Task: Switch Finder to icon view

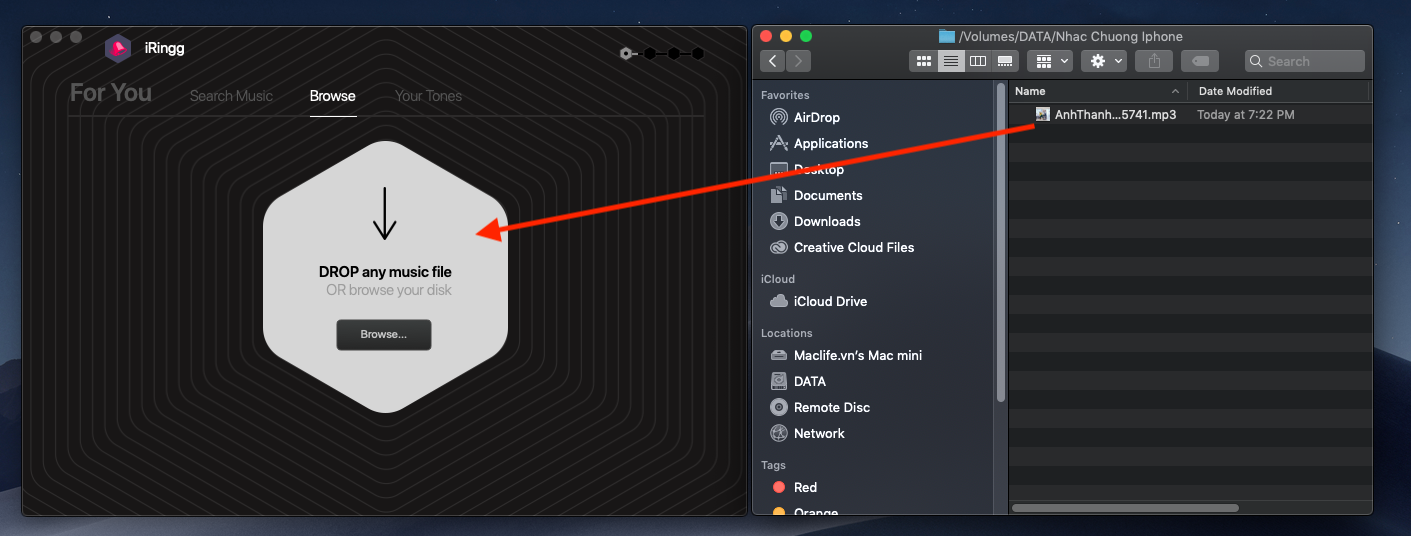Action: coord(923,61)
